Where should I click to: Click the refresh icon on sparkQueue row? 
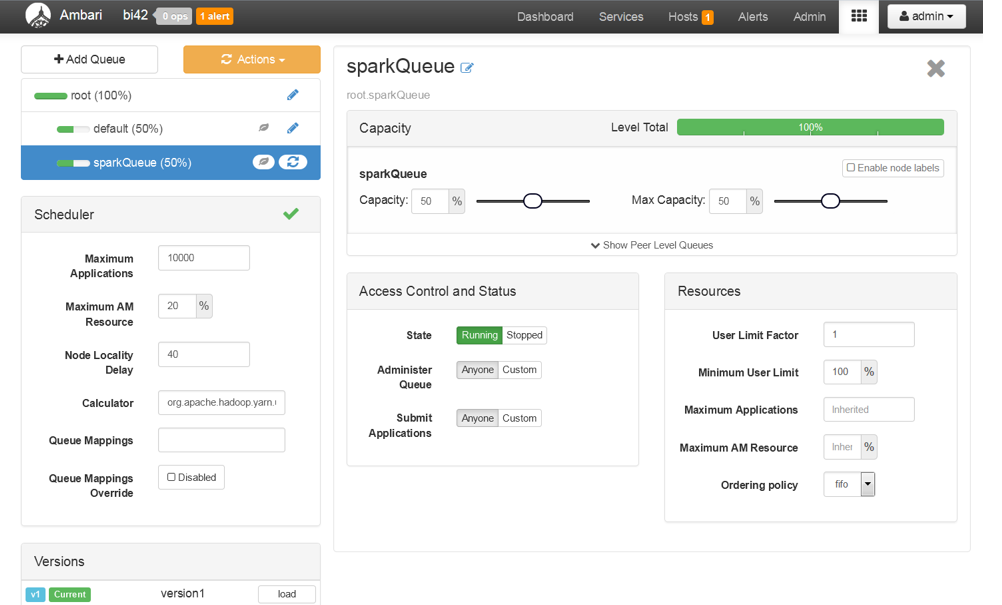pyautogui.click(x=293, y=162)
